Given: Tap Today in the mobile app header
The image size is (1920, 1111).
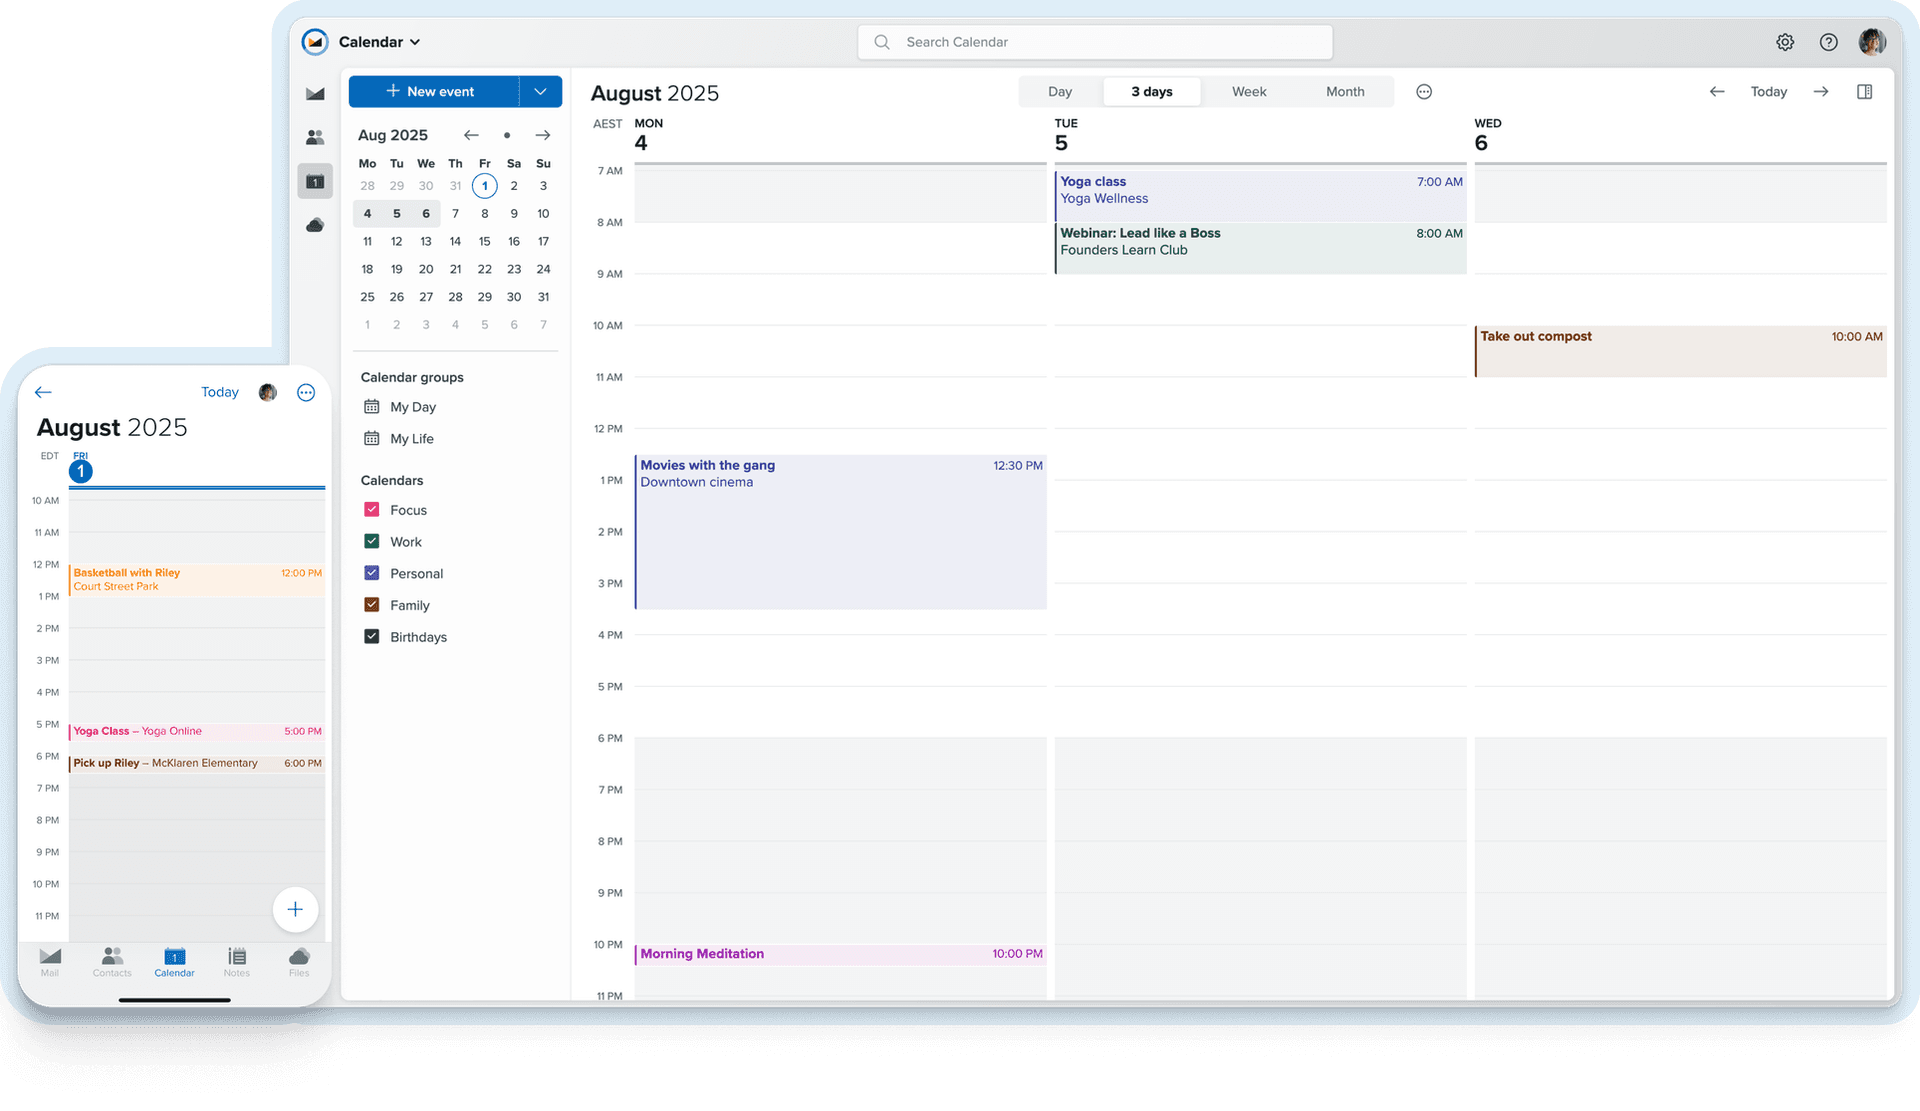Looking at the screenshot, I should pos(220,392).
